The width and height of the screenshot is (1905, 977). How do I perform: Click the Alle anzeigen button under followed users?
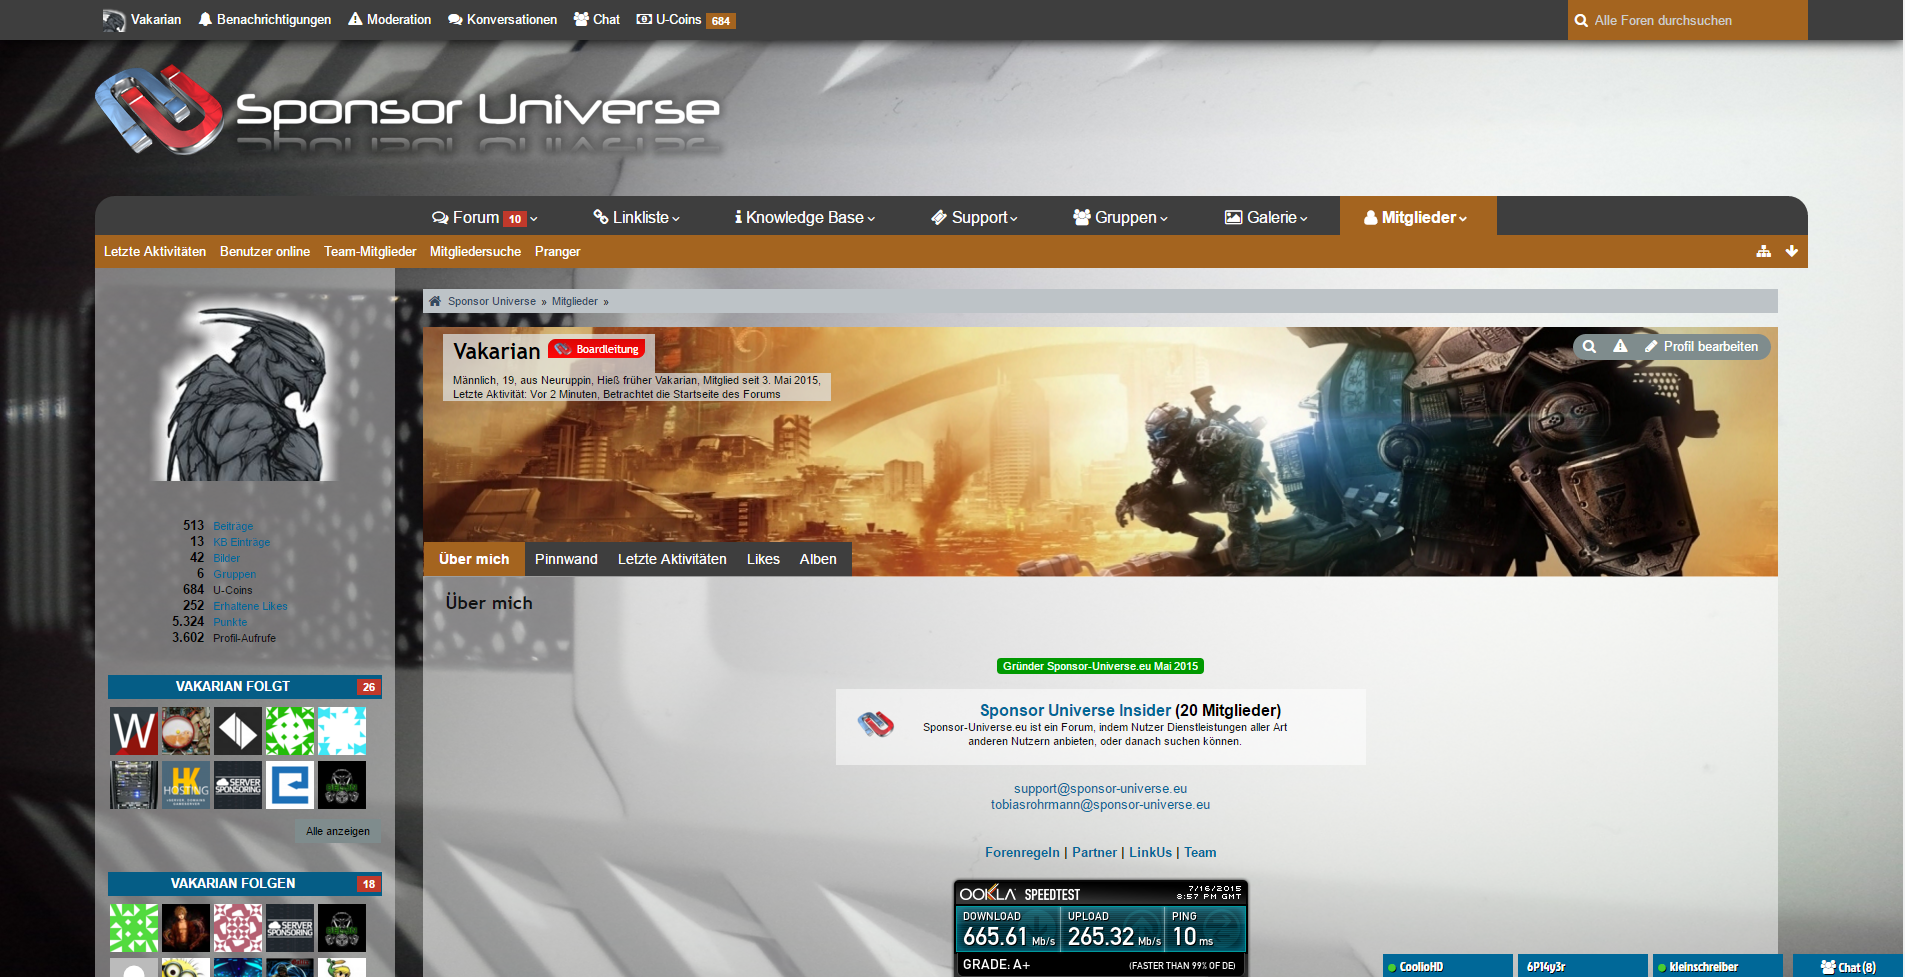pyautogui.click(x=337, y=831)
